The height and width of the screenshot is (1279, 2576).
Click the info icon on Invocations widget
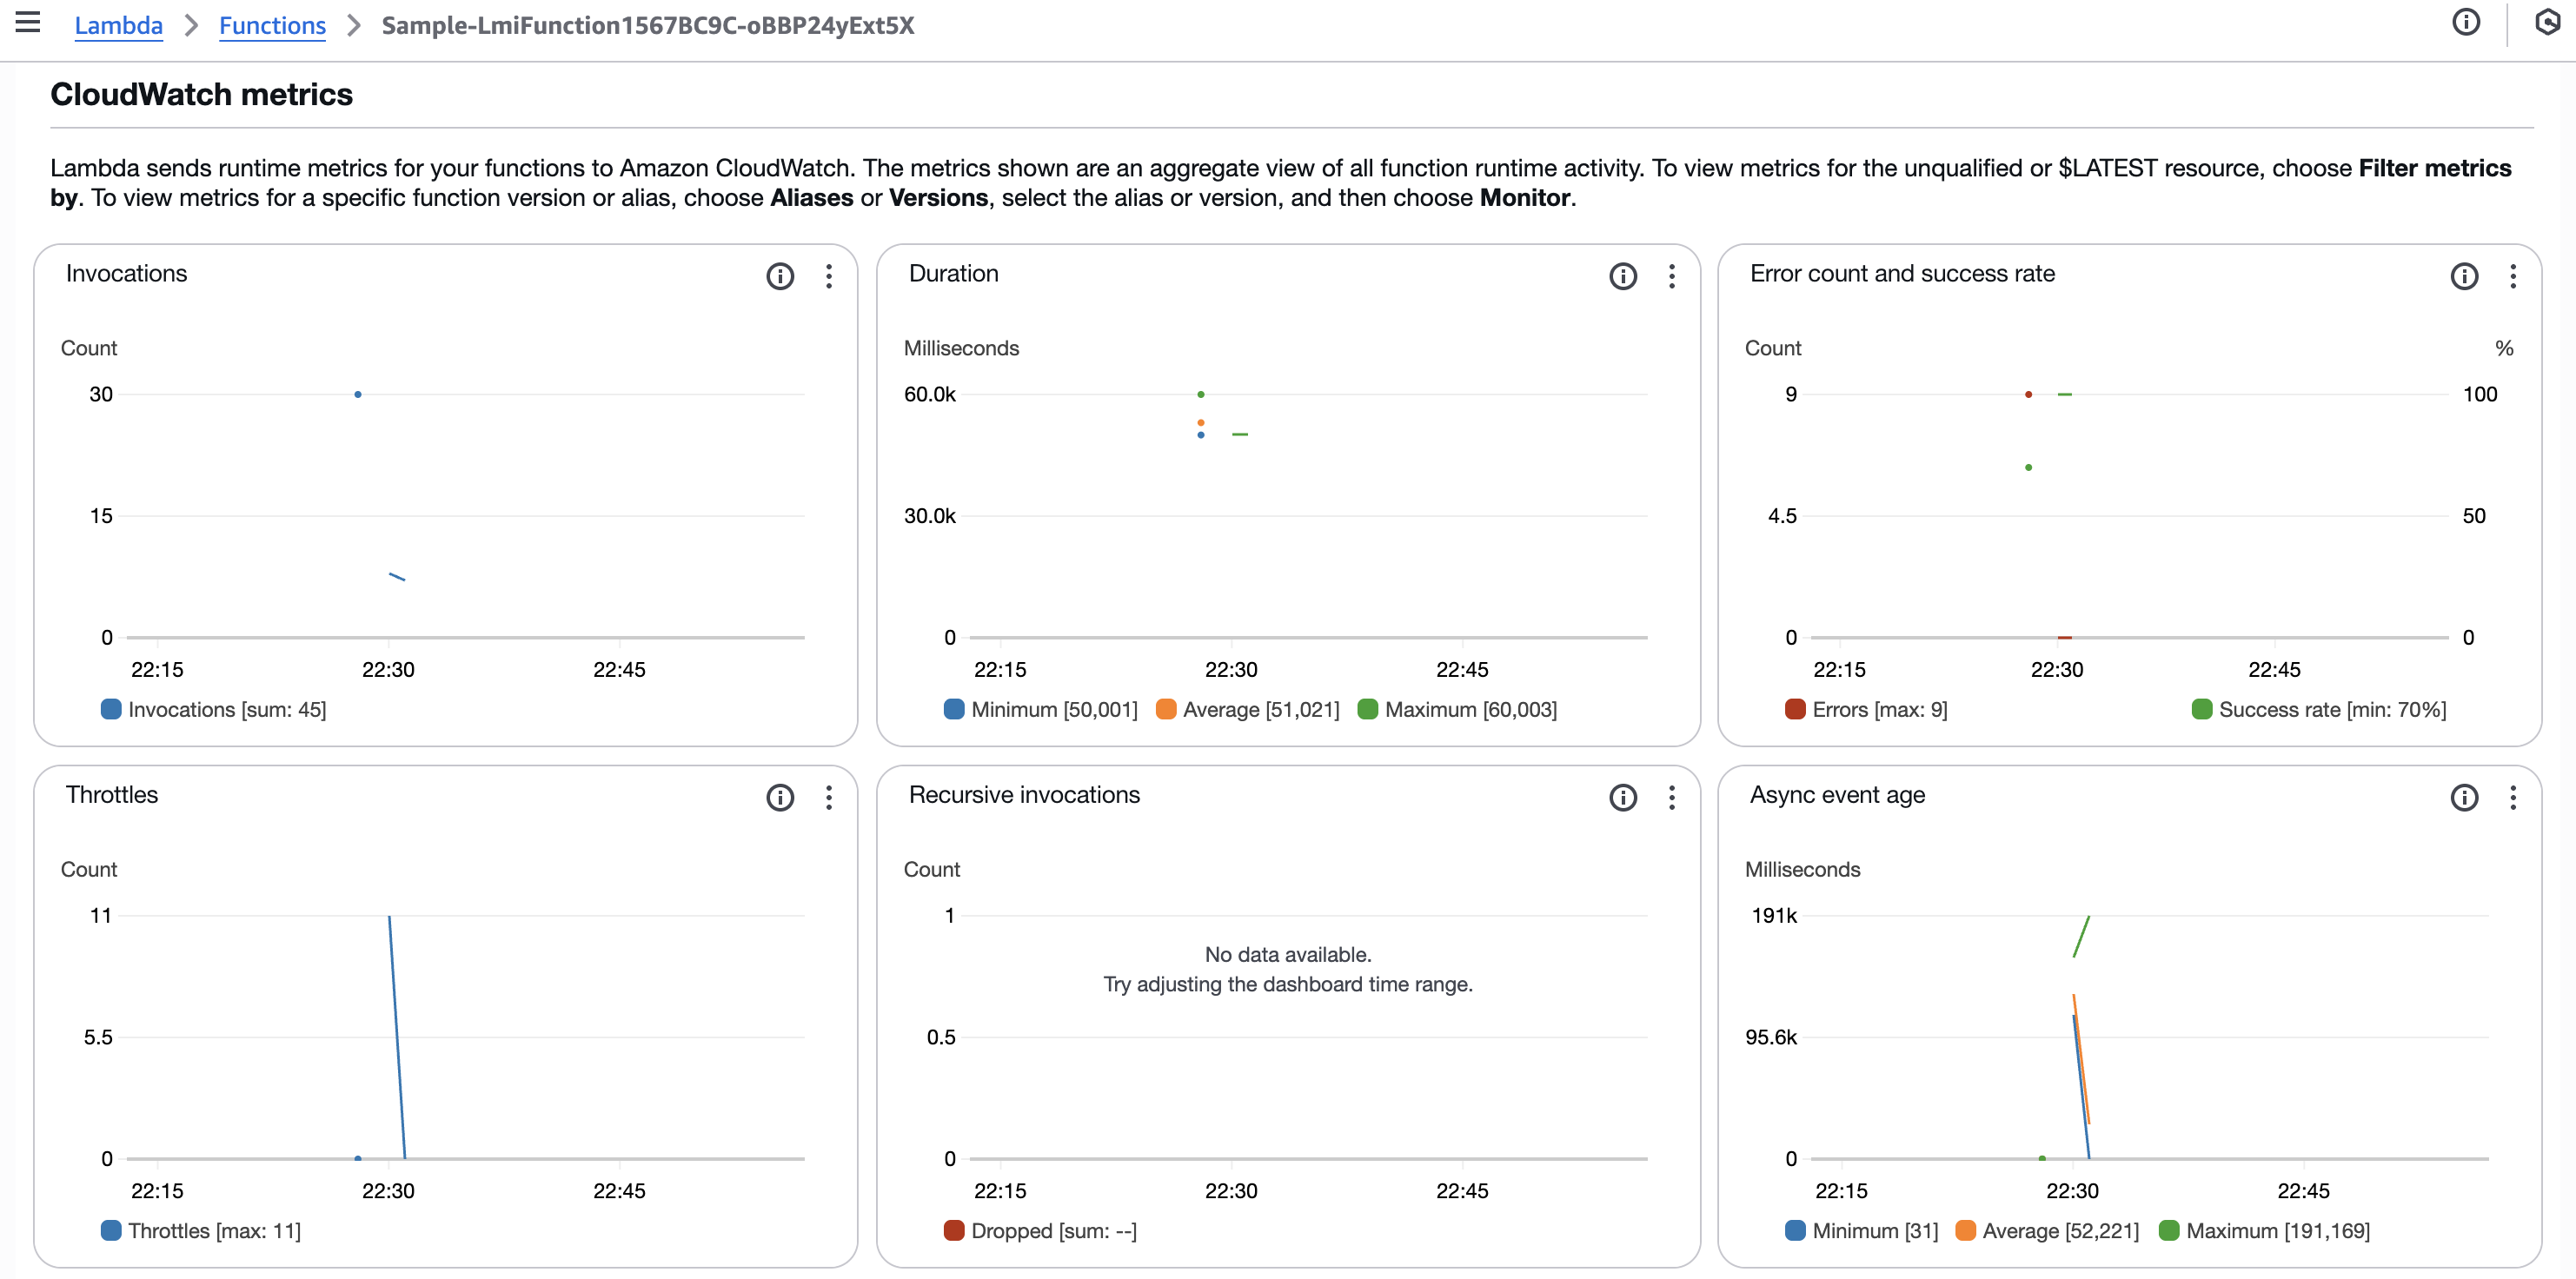pyautogui.click(x=779, y=276)
